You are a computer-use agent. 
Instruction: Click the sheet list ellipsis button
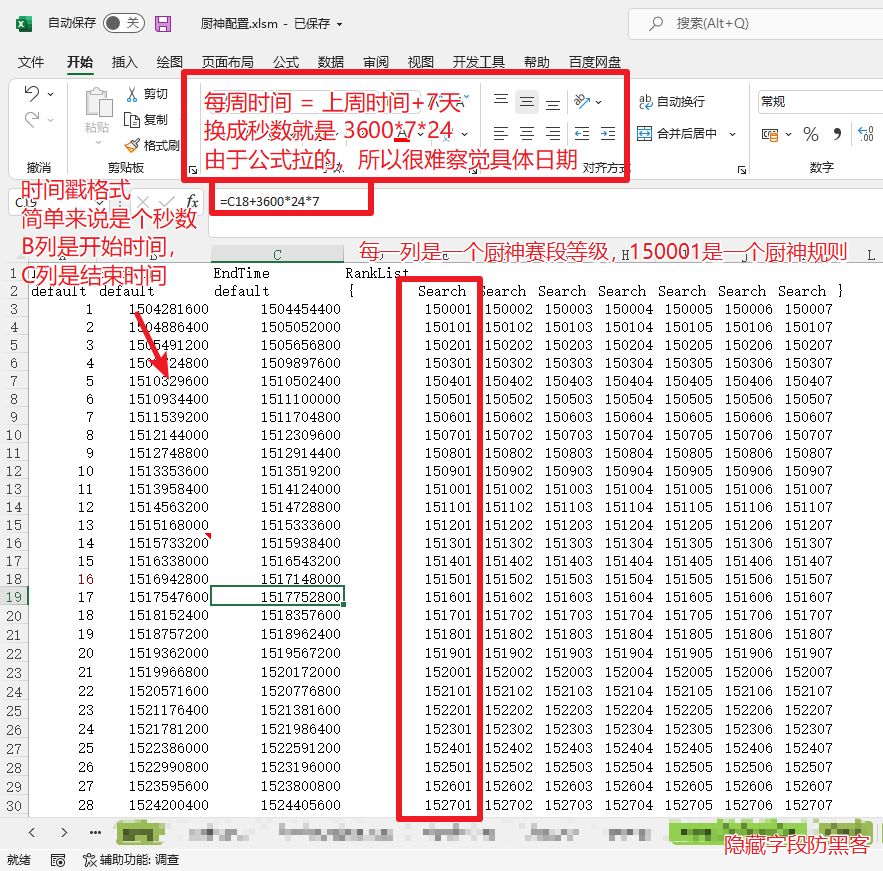(95, 833)
